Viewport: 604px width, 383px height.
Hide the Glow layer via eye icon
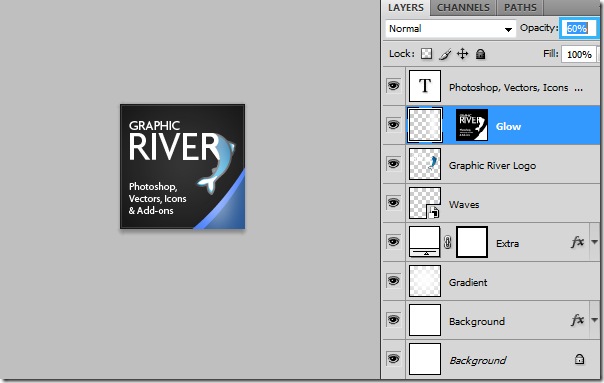[x=393, y=125]
